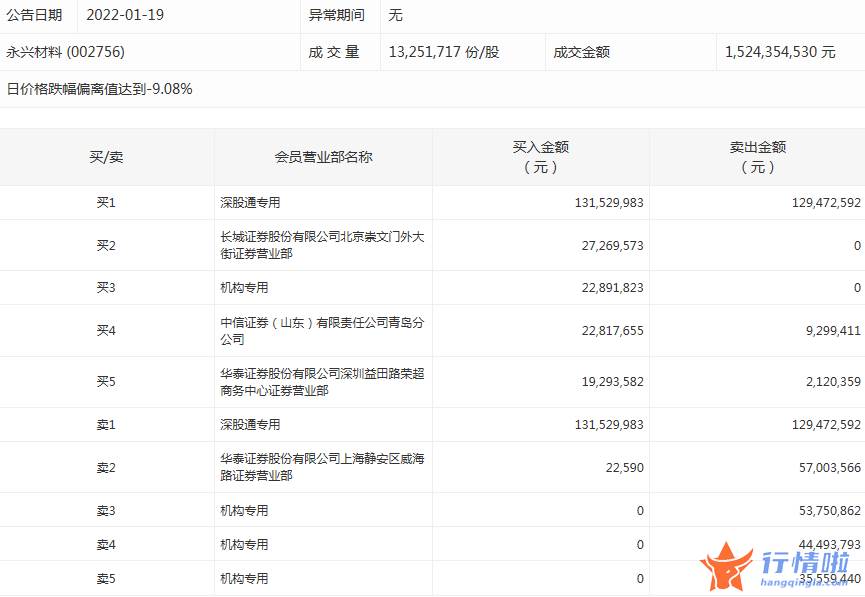The image size is (865, 597).
Task: Select sell amount 9,299,411
Action: pyautogui.click(x=834, y=331)
